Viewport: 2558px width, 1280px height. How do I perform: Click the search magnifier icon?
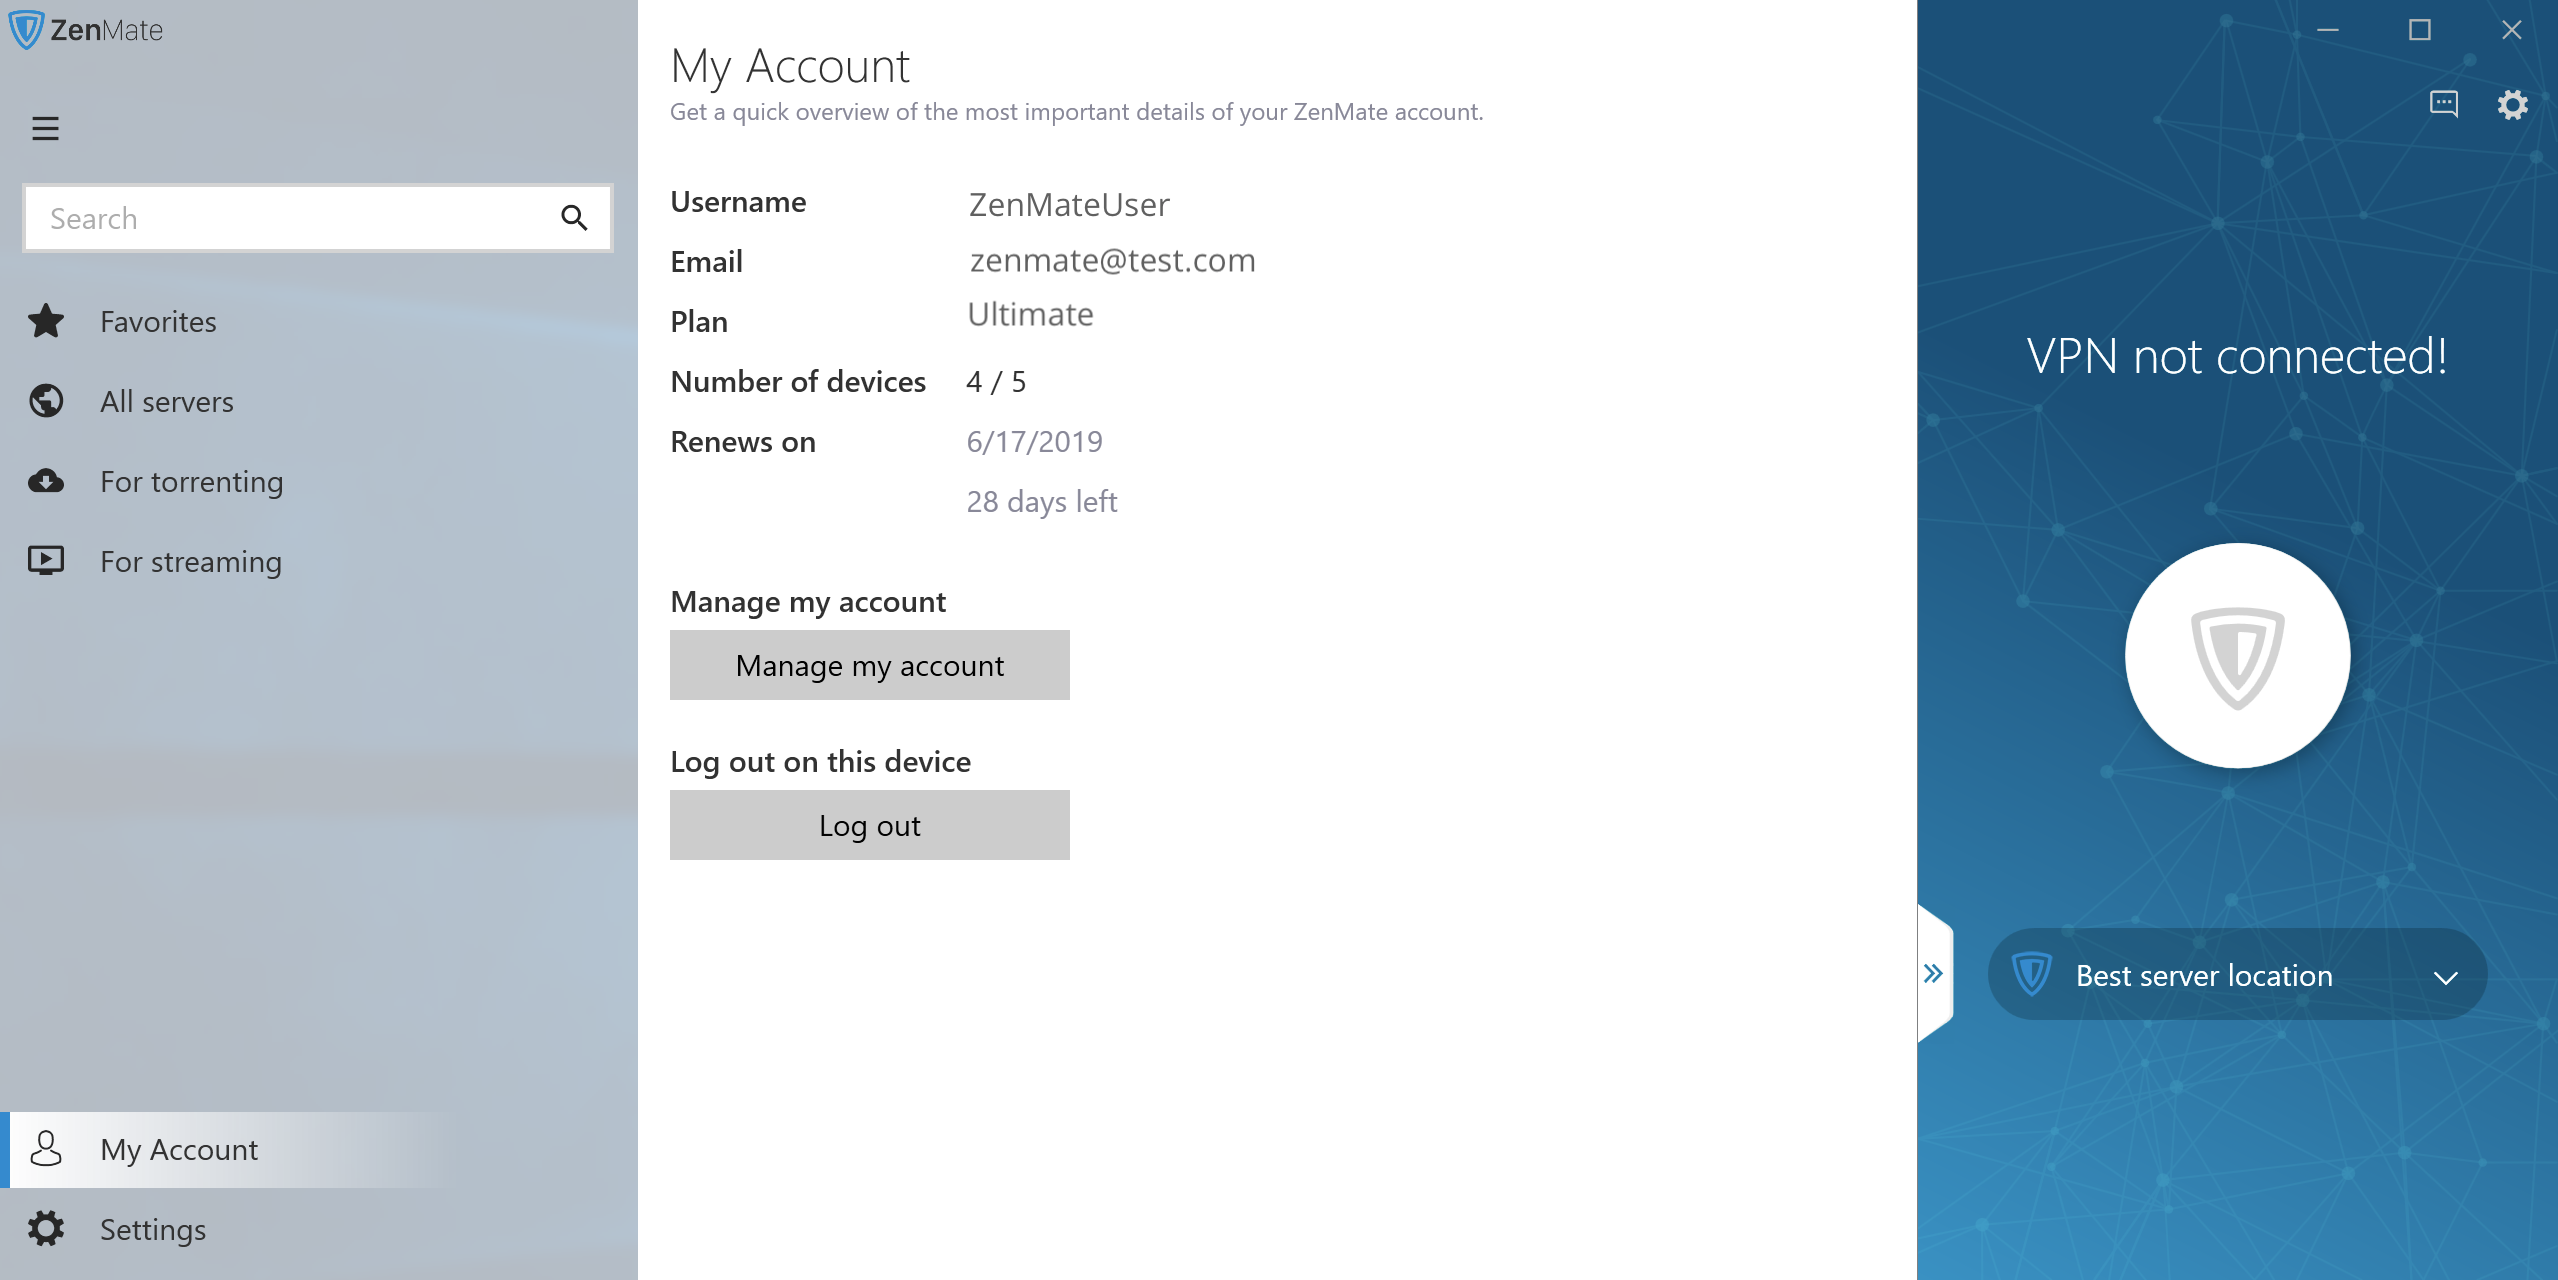574,218
